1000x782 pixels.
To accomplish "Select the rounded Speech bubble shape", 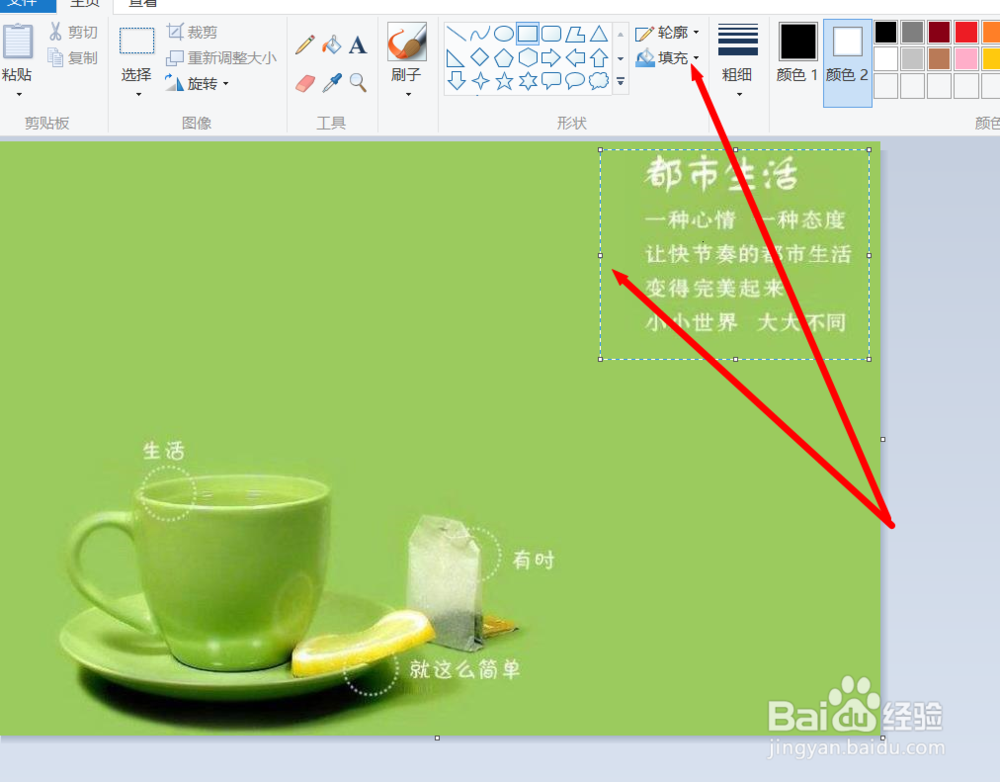I will [x=574, y=80].
